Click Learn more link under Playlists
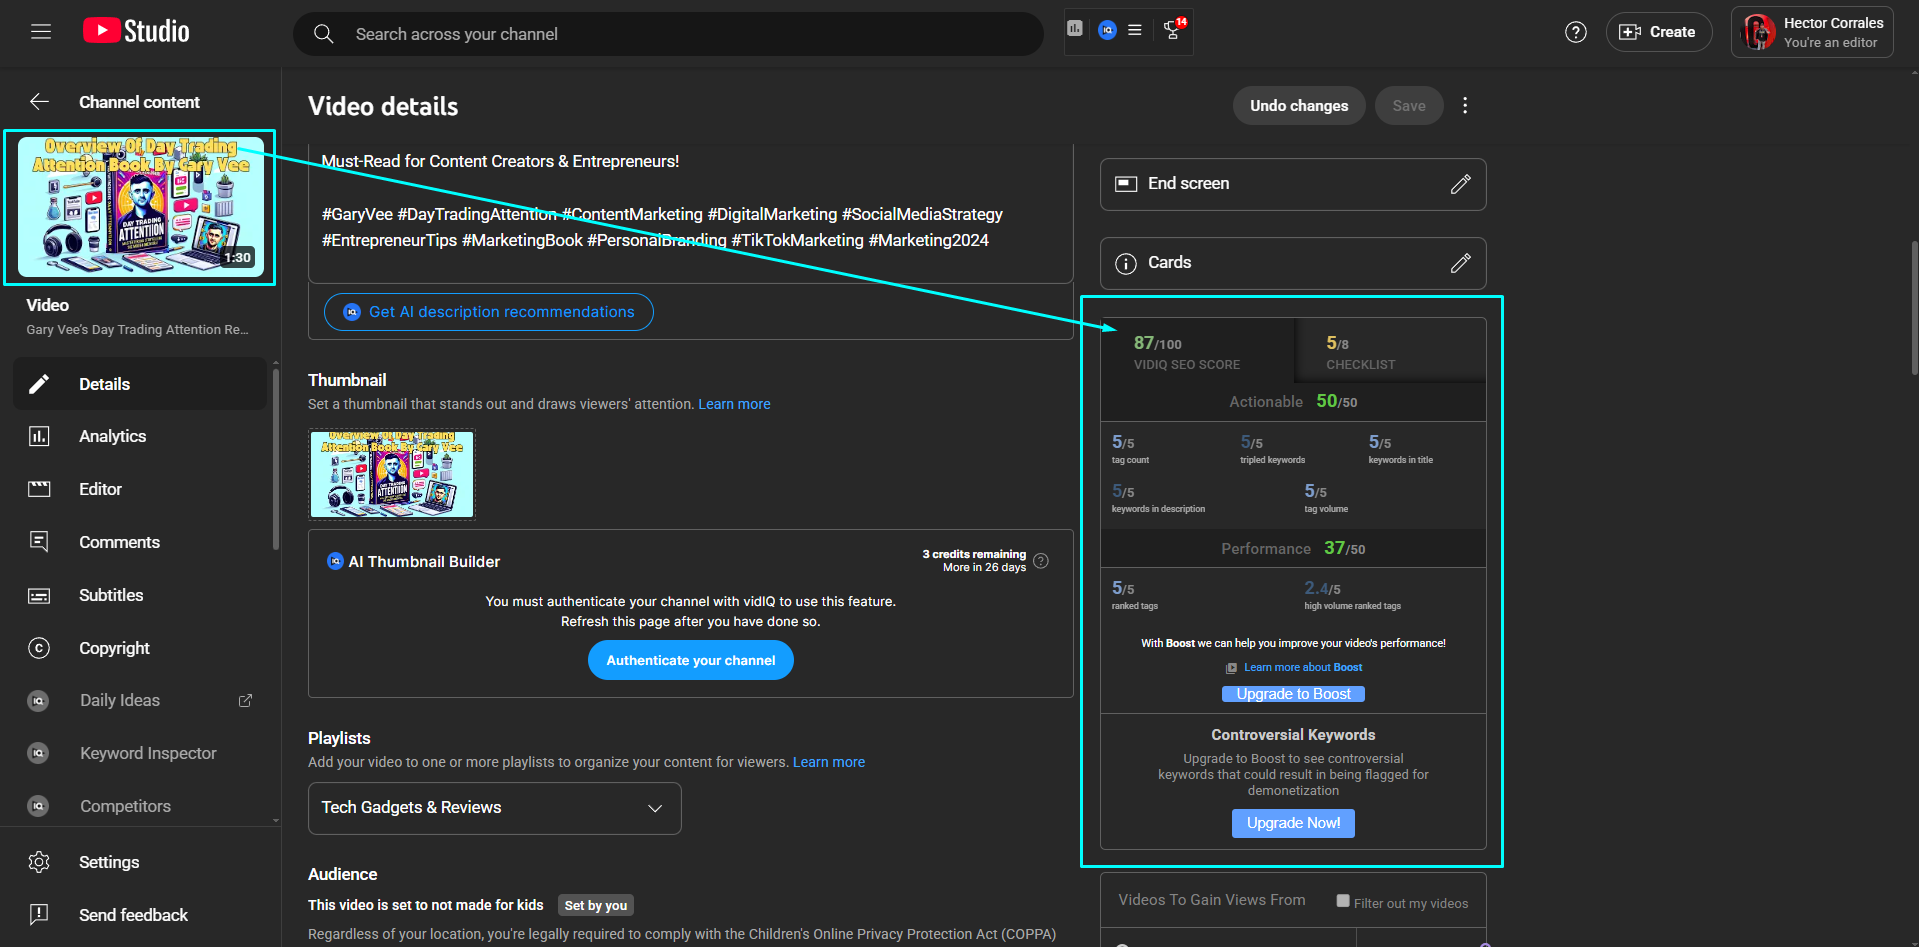This screenshot has width=1919, height=947. pos(829,762)
